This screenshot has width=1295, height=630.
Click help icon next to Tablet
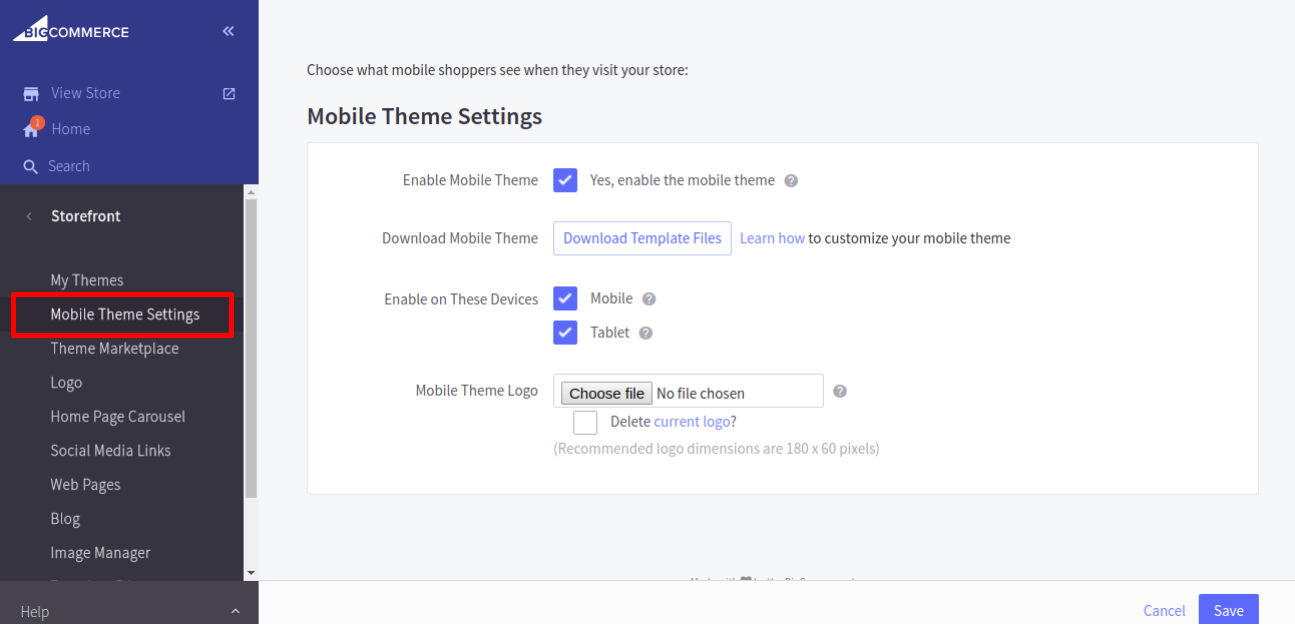(x=646, y=333)
